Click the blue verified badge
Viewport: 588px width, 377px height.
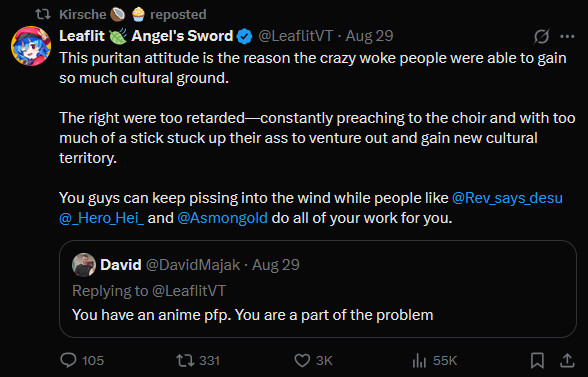[244, 36]
